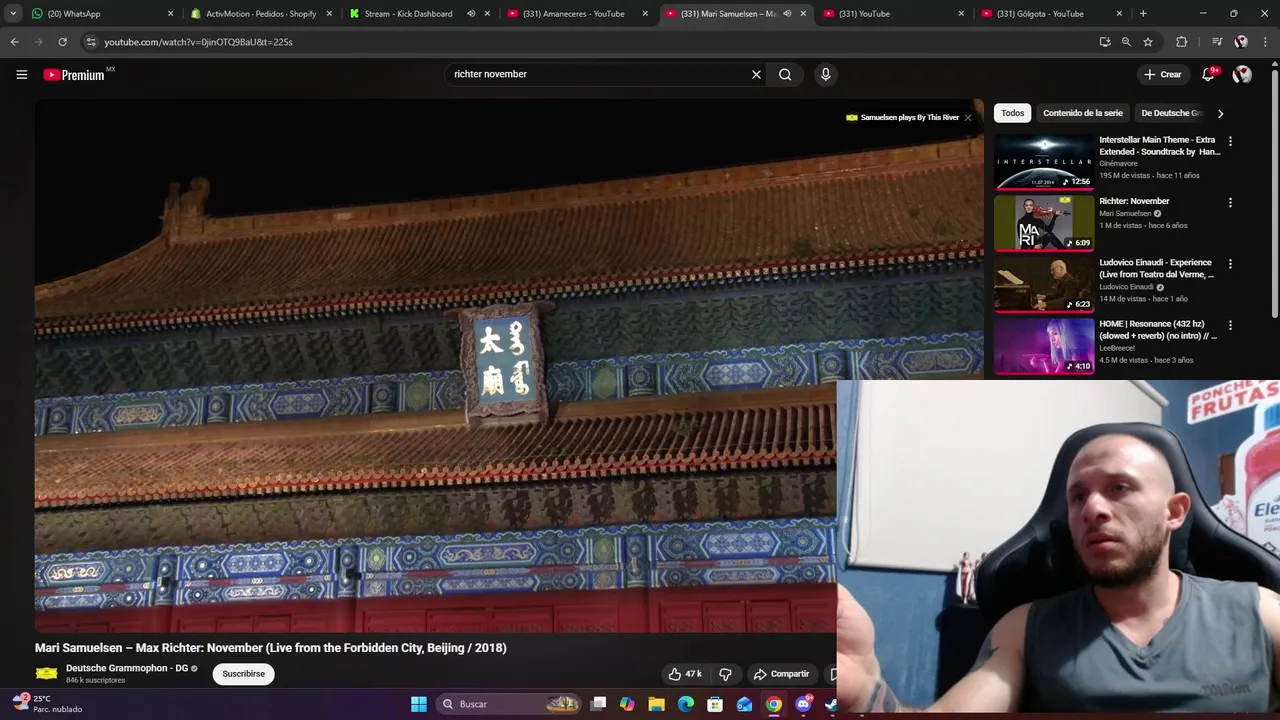The width and height of the screenshot is (1280, 720).
Task: Open Chrome extensions puzzle icon
Action: pyautogui.click(x=1182, y=42)
